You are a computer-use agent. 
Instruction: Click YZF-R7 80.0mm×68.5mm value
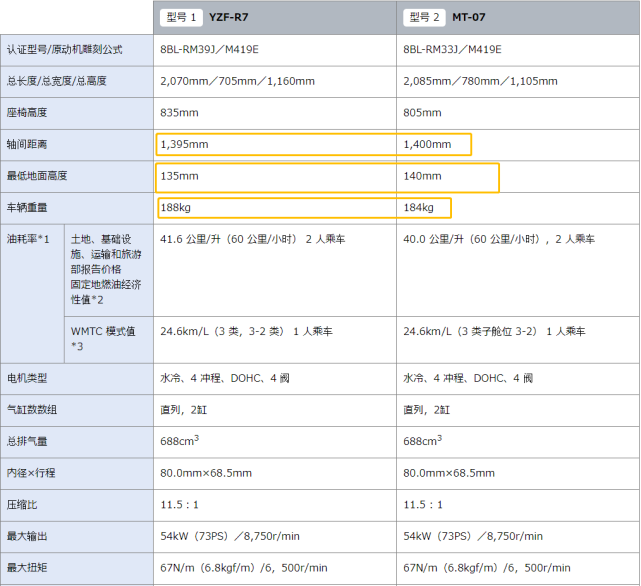[x=206, y=473]
